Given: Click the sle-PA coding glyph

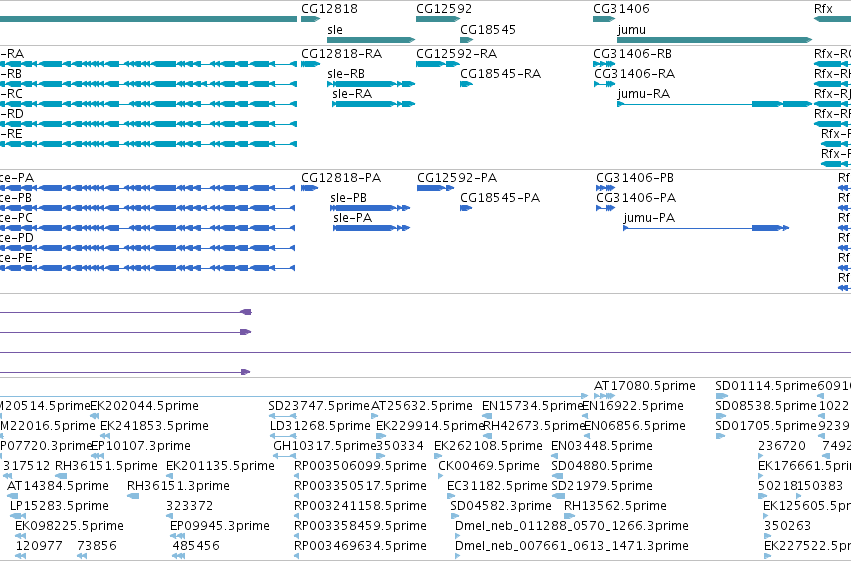Looking at the screenshot, I should pos(371,228).
